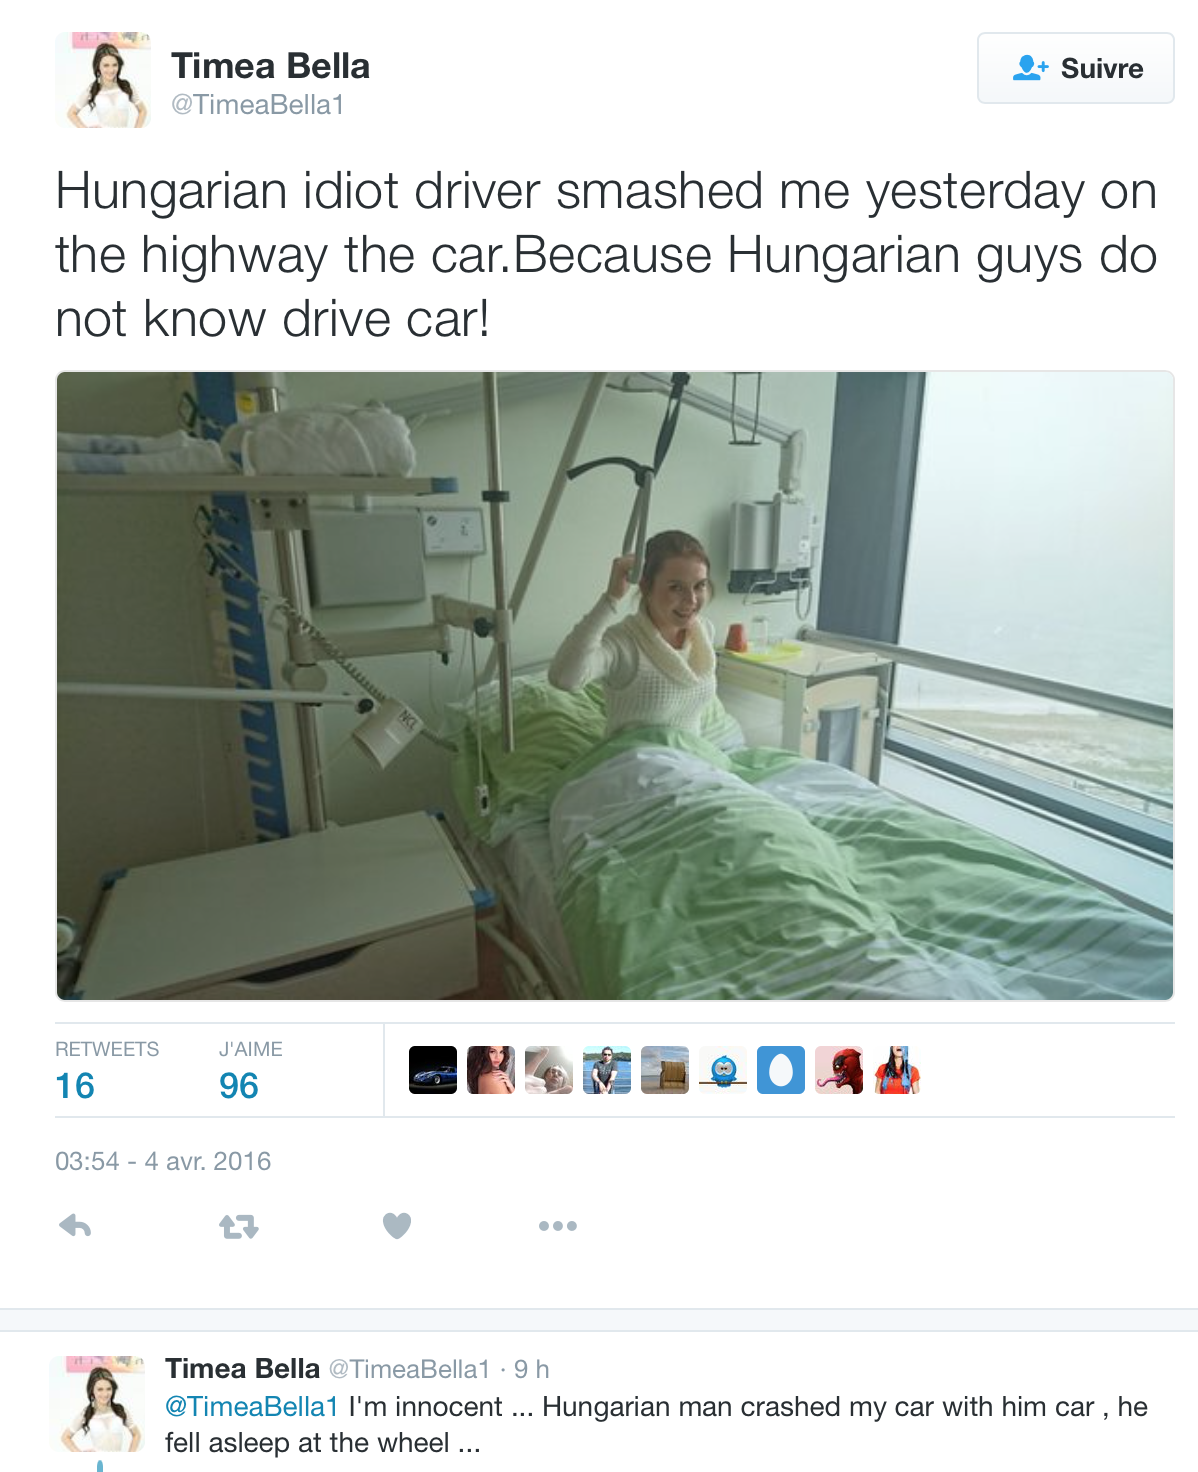
Task: Open the reply tweet's 9 h timestamp
Action: click(x=532, y=1369)
